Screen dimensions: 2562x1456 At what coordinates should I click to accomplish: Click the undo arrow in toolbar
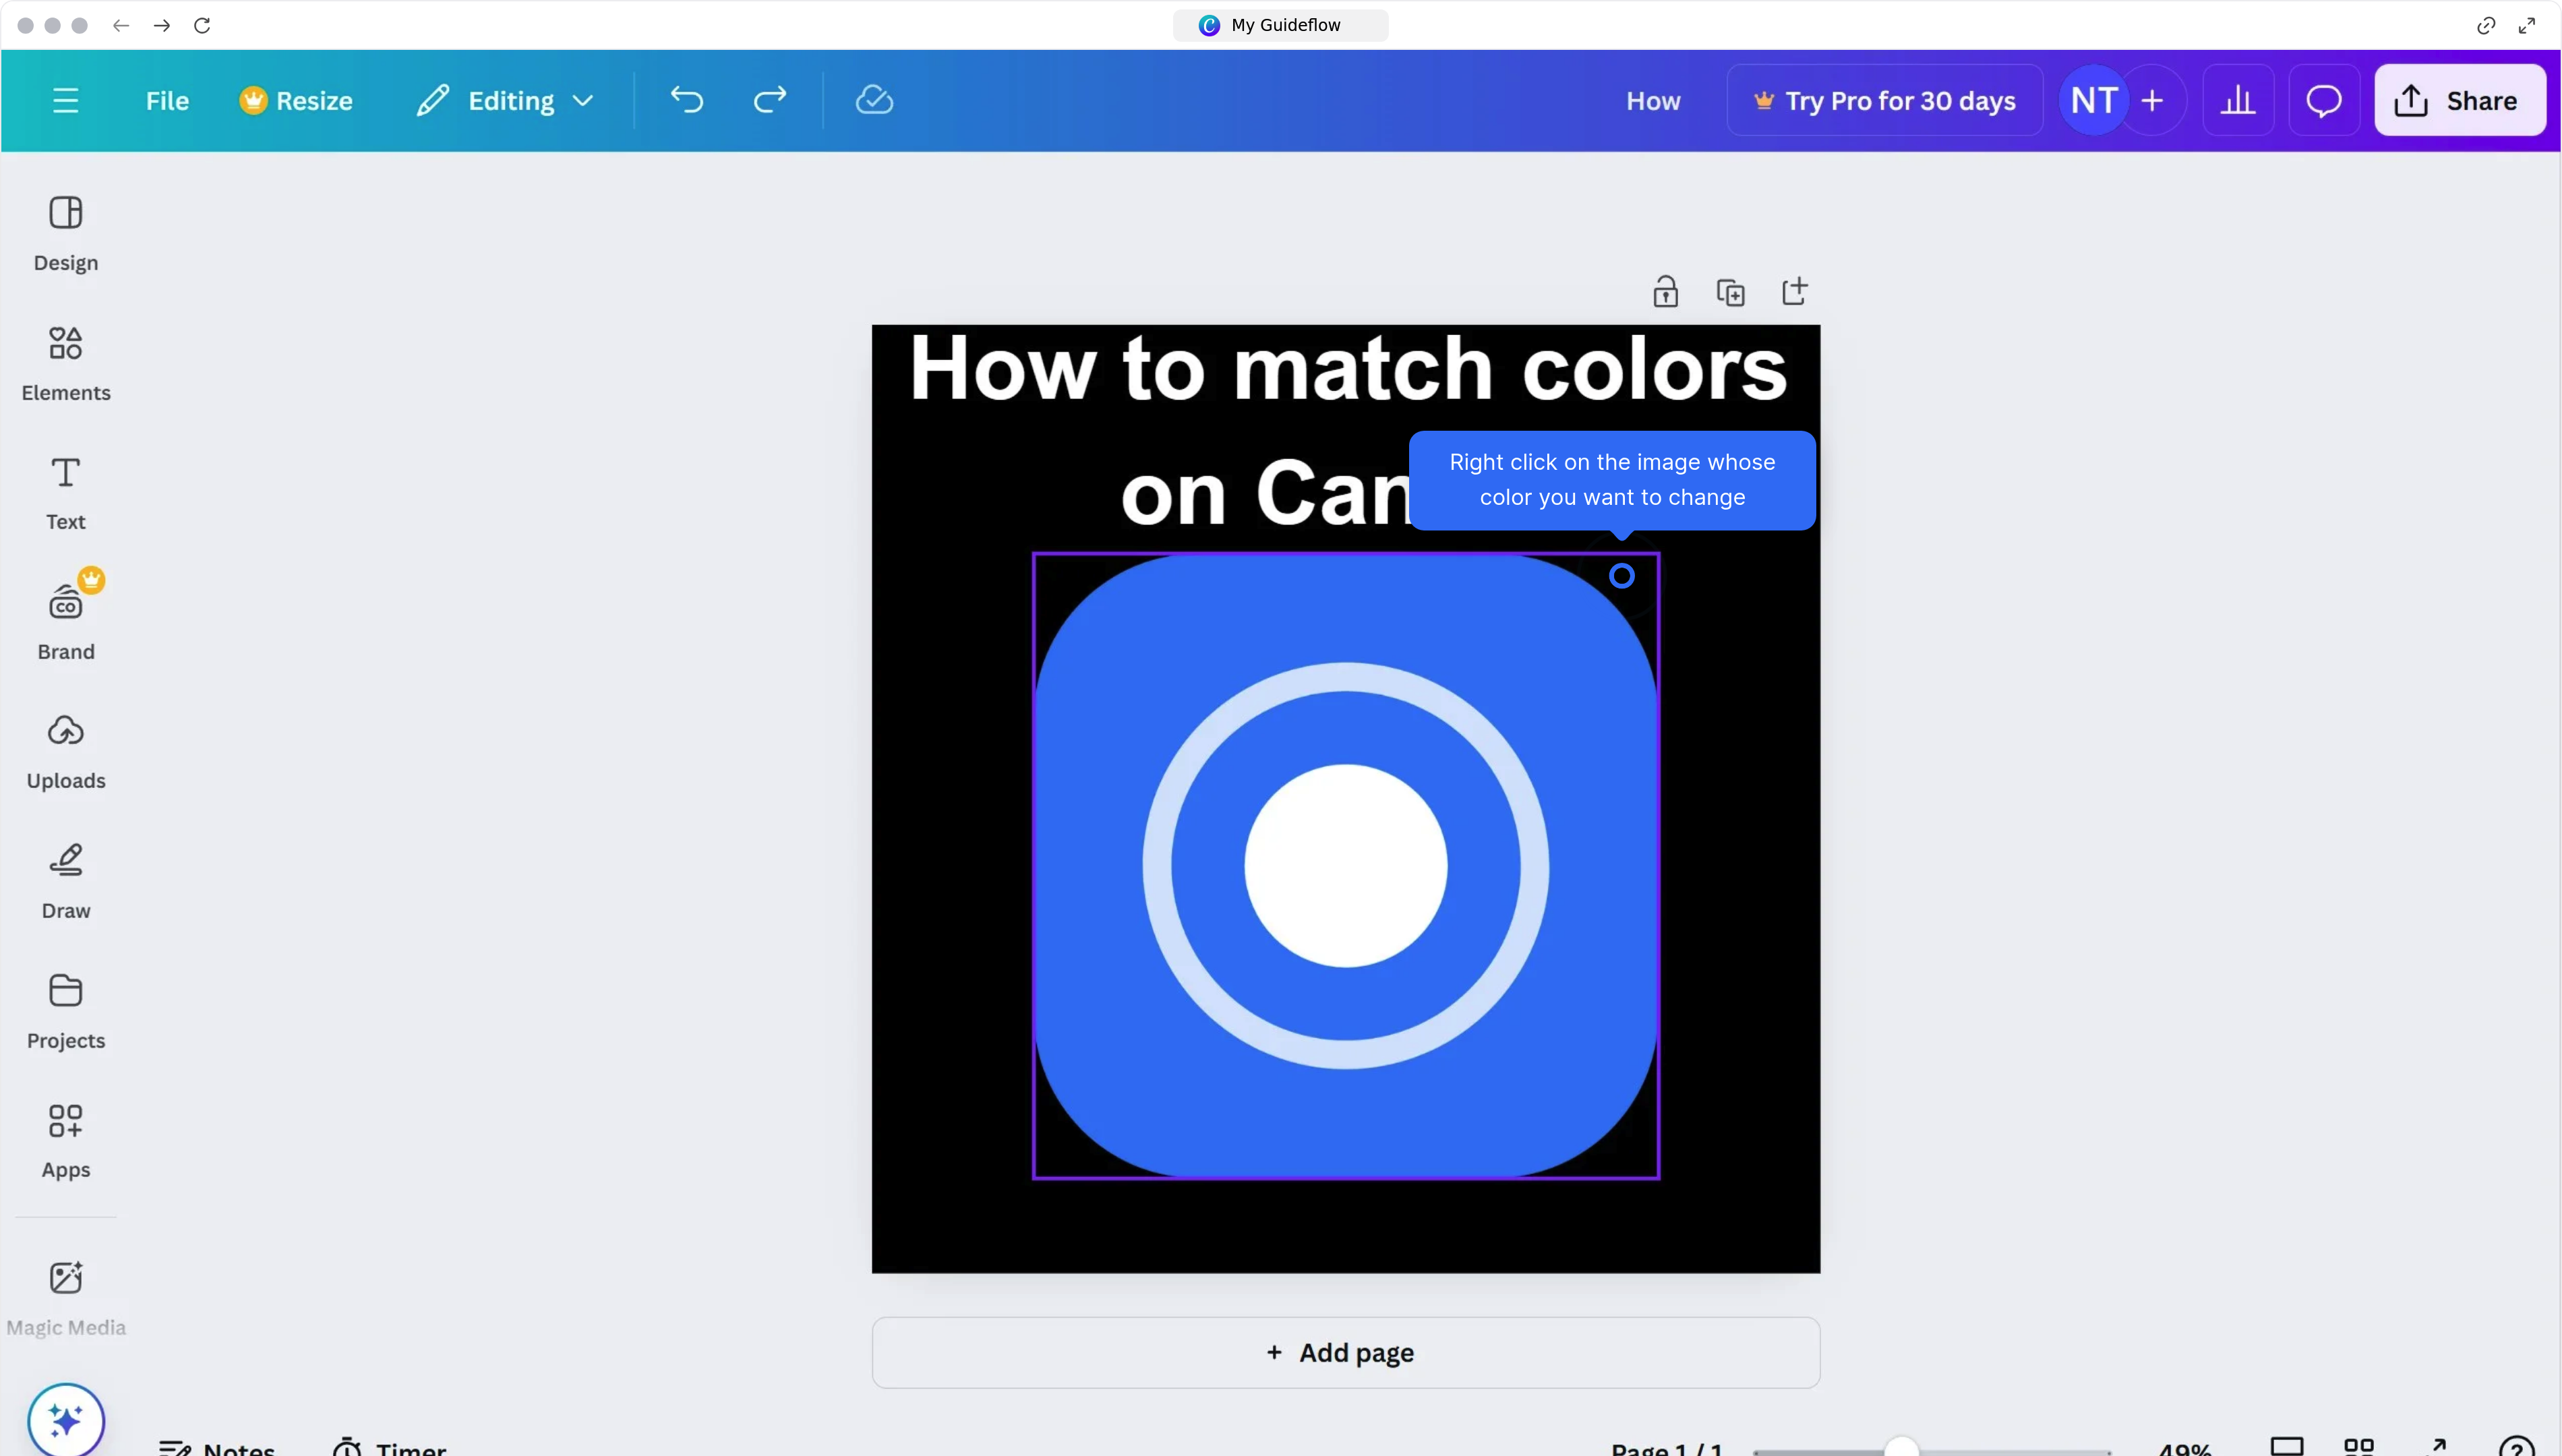(686, 99)
